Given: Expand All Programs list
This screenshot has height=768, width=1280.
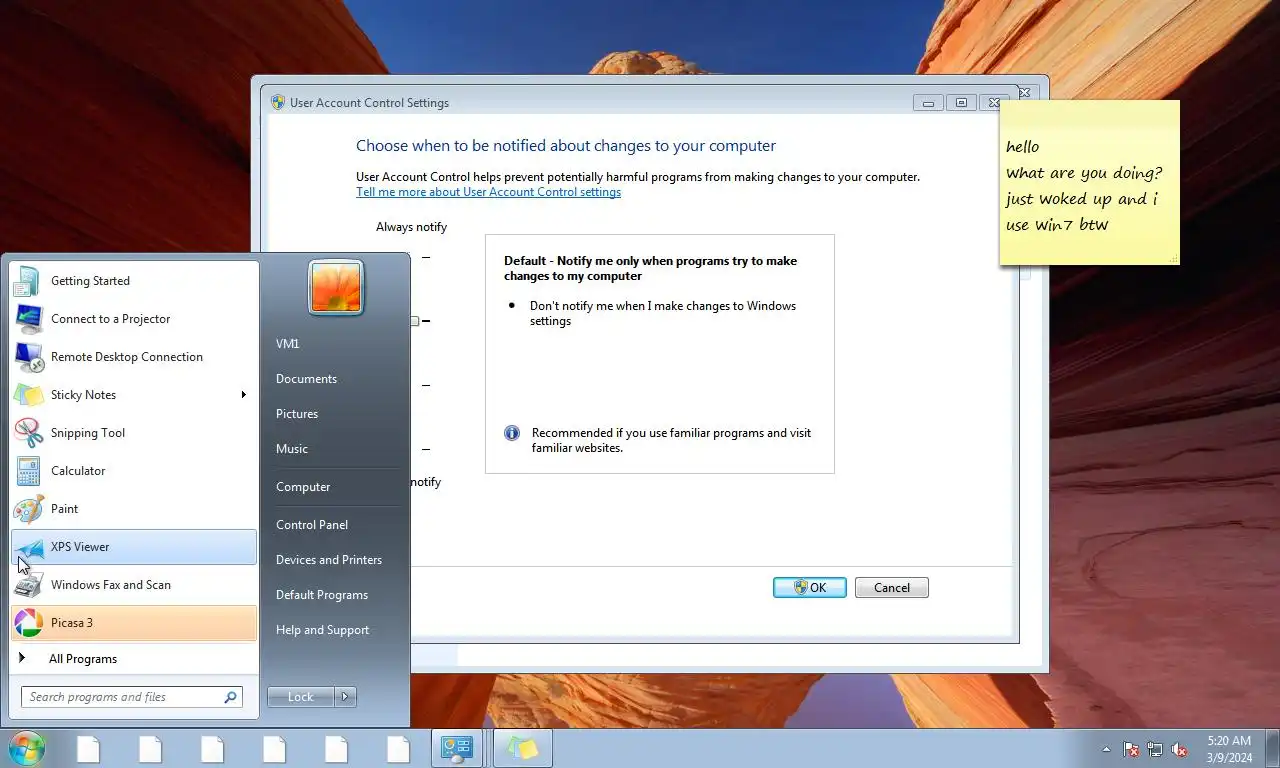Looking at the screenshot, I should click(x=134, y=659).
